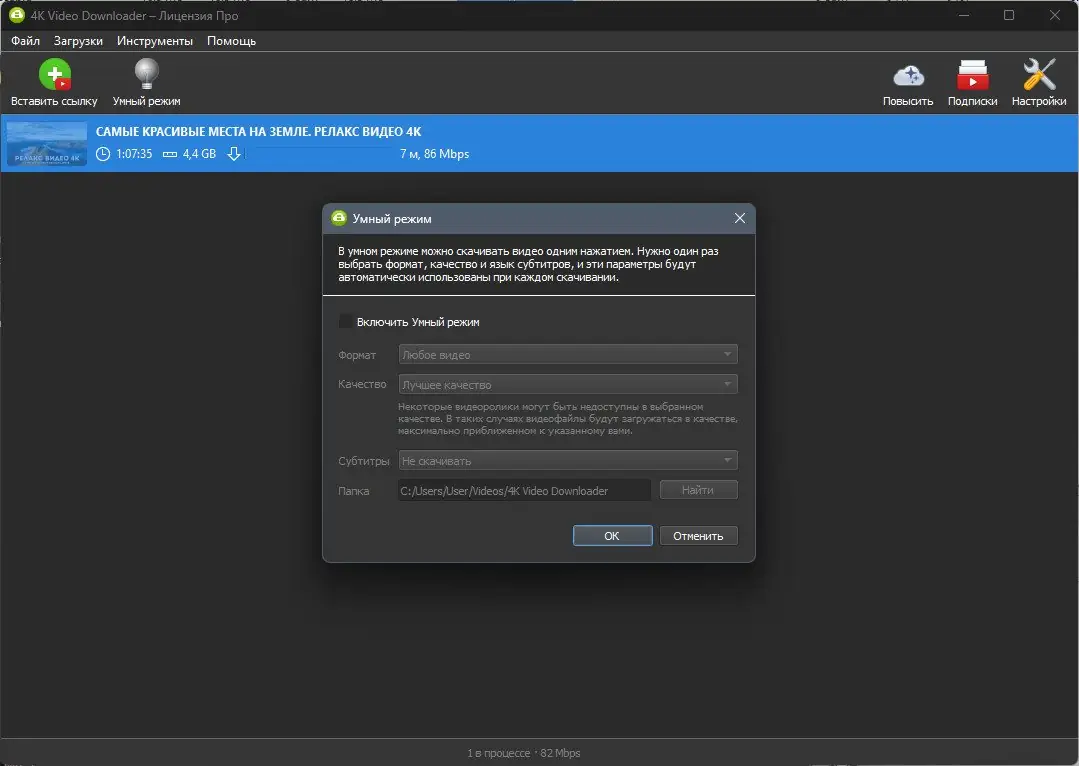
Task: Open the Субтитры dropdown Не скачивать
Action: point(568,460)
